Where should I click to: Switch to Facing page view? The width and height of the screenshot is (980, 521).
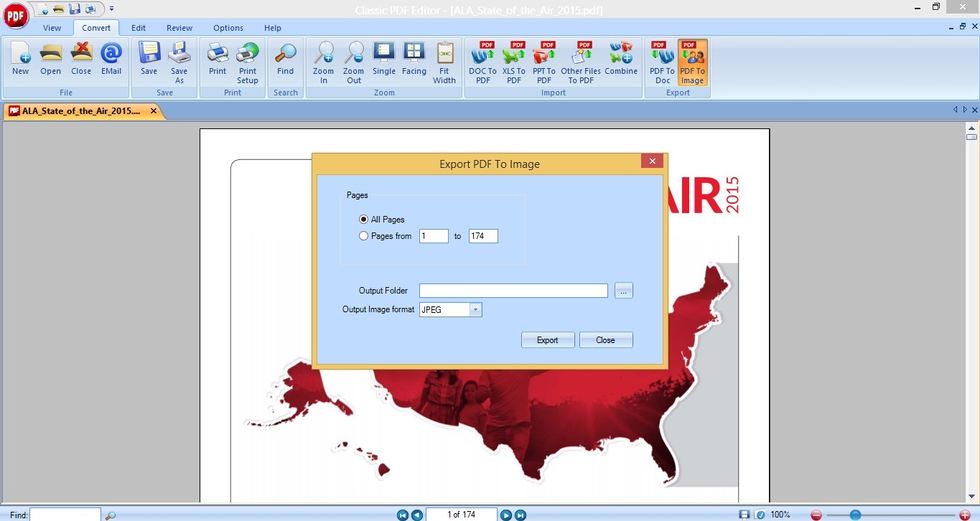pos(414,58)
